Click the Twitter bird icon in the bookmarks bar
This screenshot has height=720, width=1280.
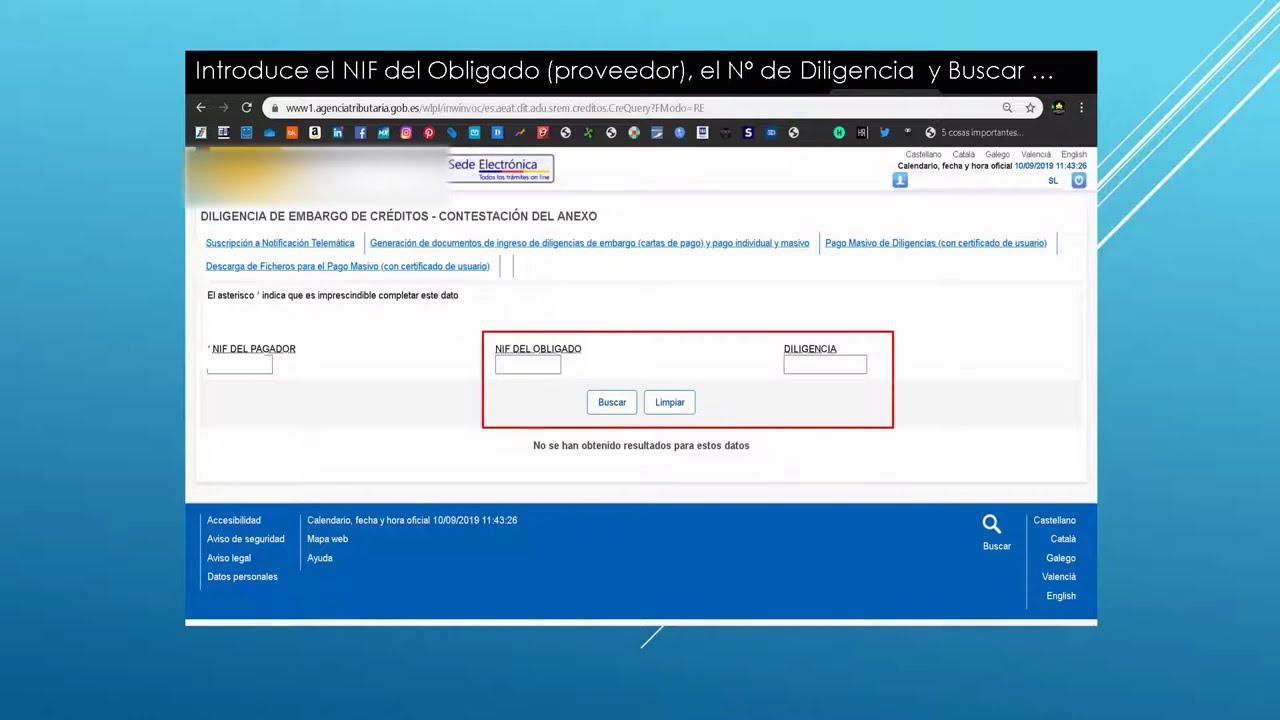click(884, 132)
